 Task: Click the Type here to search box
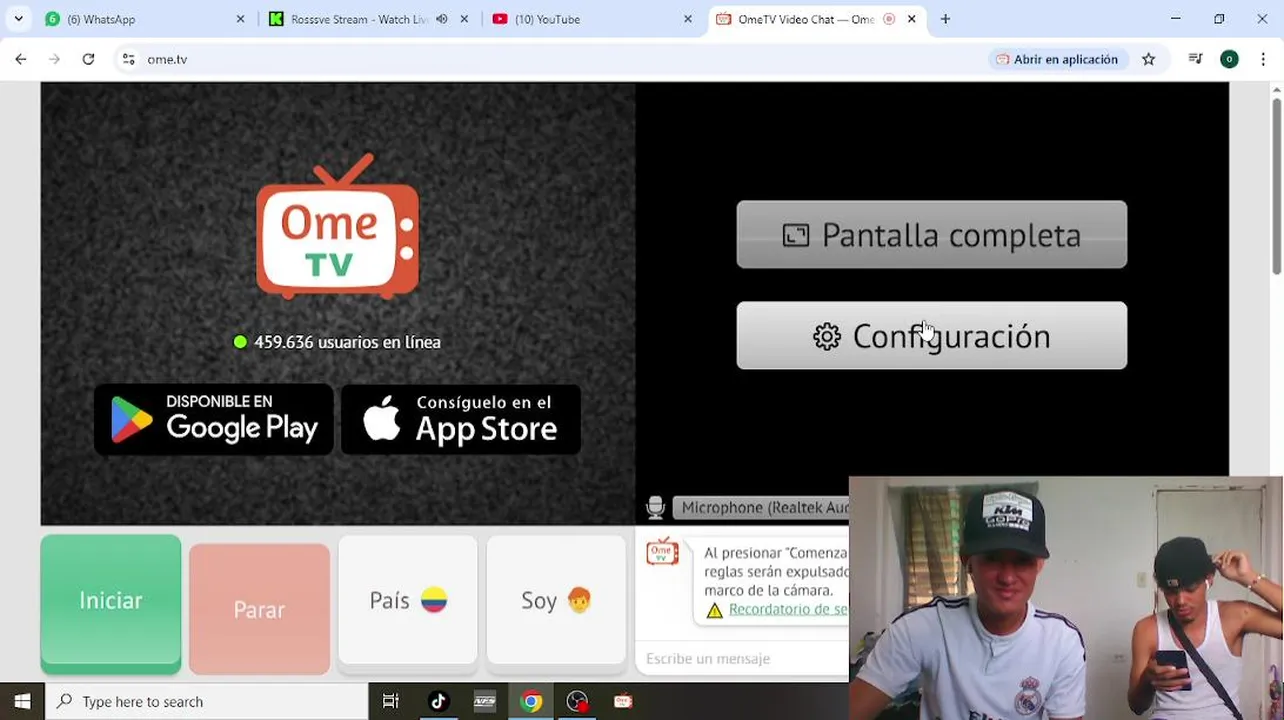point(208,701)
